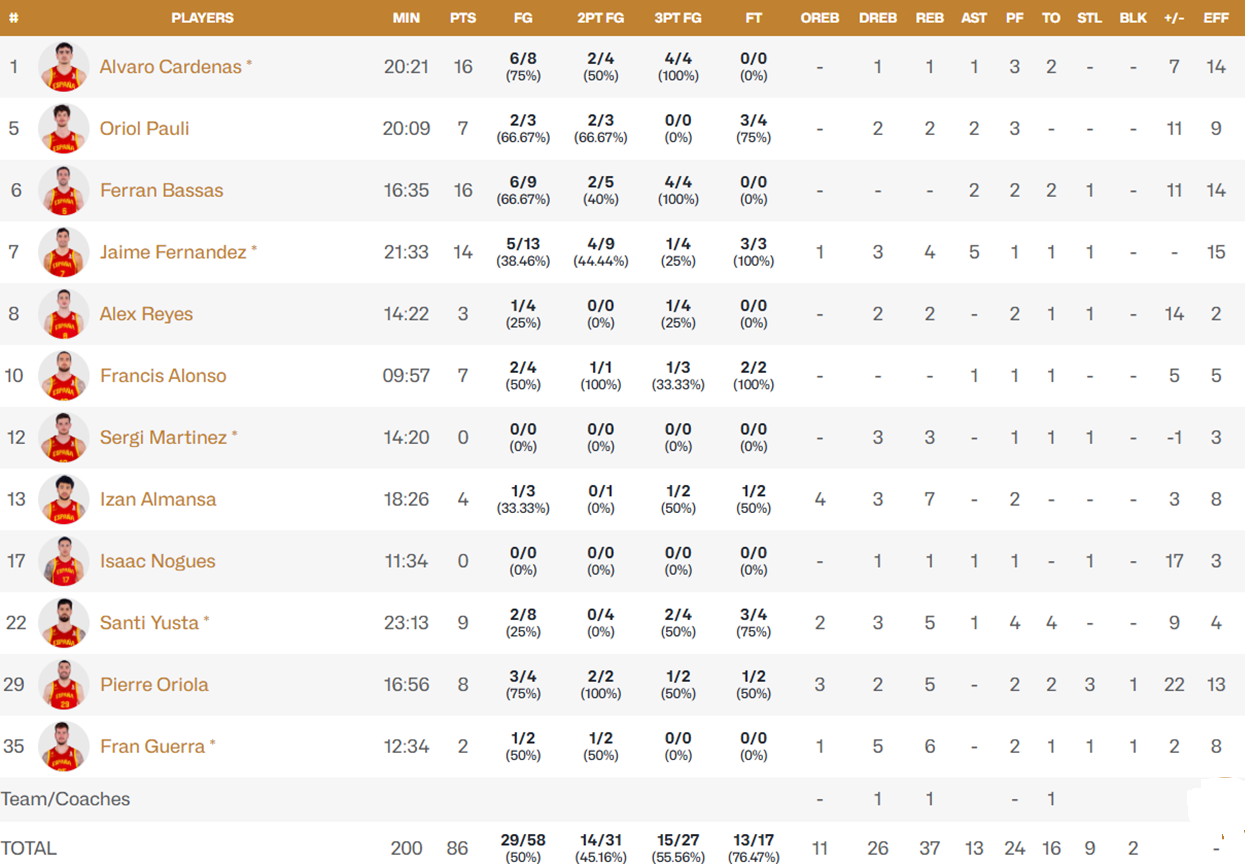
Task: Click Oriol Pauli's avatar image
Action: (64, 129)
